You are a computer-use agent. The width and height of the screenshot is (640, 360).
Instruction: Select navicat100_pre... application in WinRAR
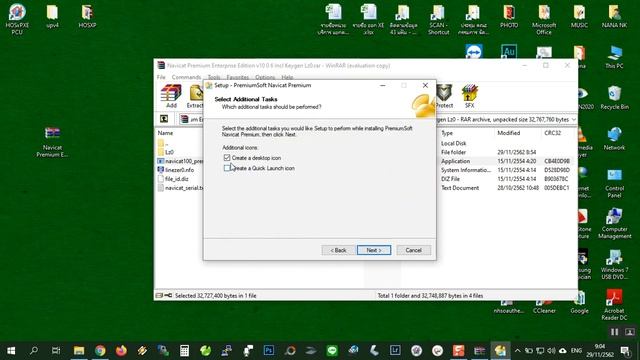coord(180,161)
